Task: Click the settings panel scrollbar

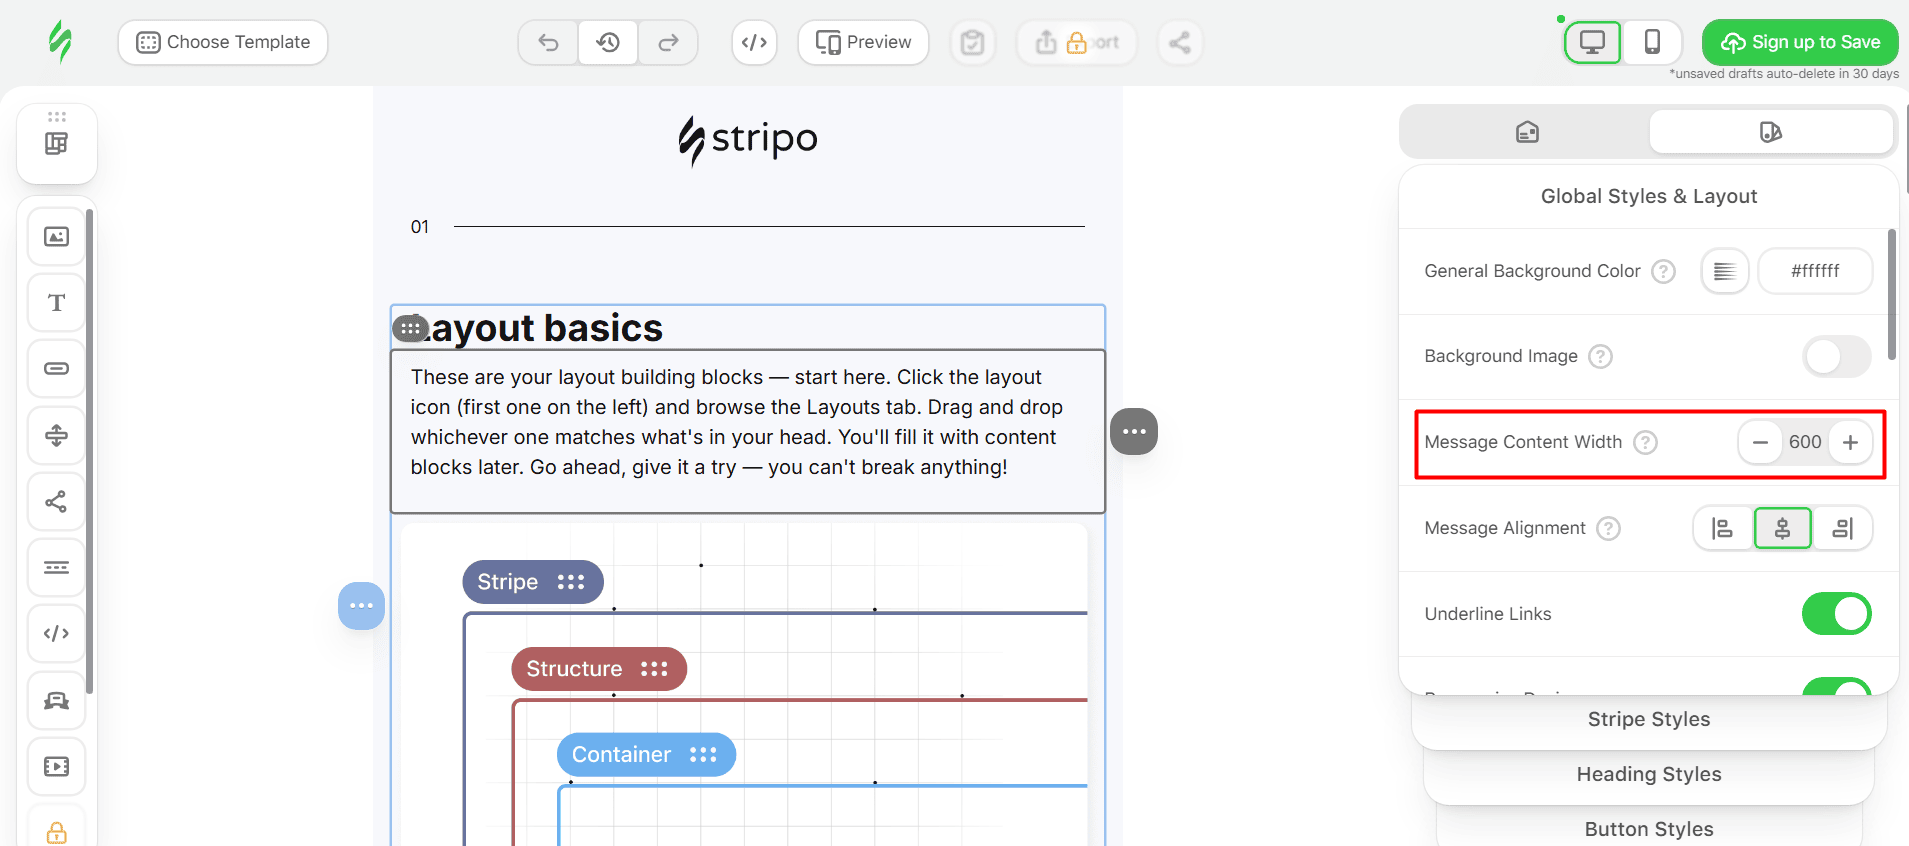Action: 1891,295
